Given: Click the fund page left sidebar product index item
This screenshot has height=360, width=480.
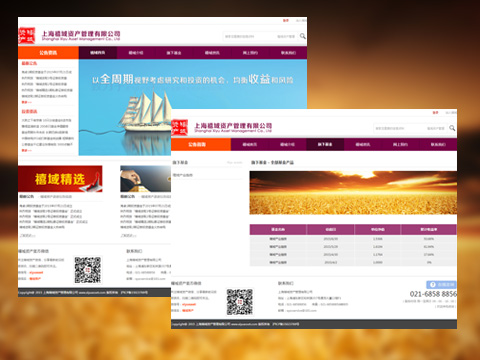Looking at the screenshot, I should click(183, 175).
